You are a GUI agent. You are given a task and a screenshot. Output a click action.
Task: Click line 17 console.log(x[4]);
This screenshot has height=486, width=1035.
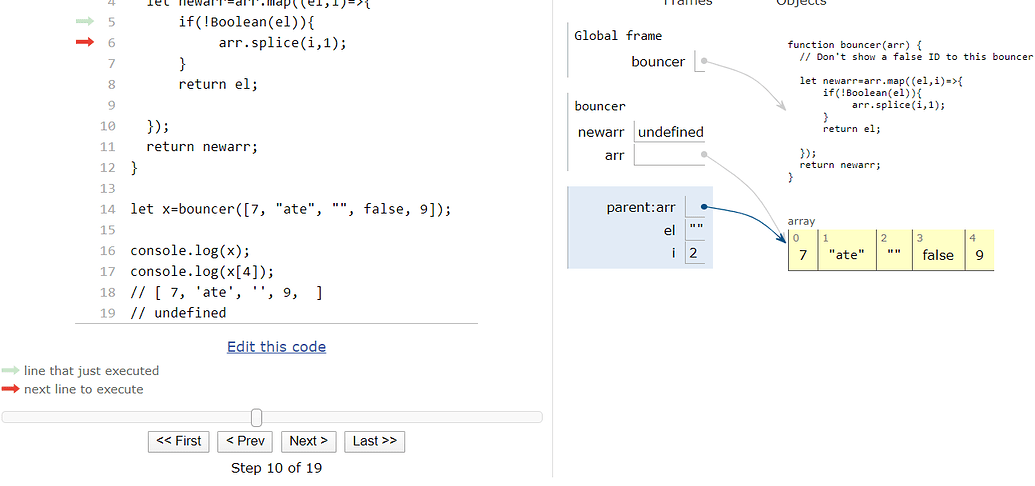click(x=202, y=271)
